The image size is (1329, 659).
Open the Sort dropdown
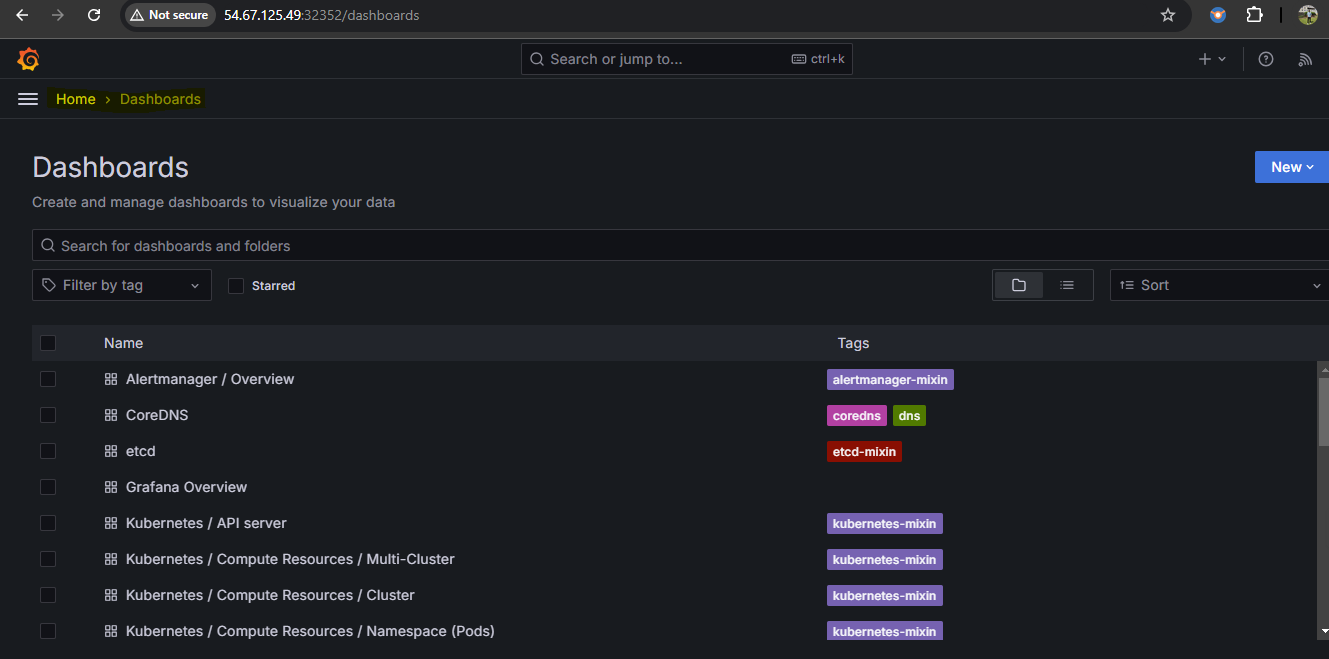point(1219,285)
